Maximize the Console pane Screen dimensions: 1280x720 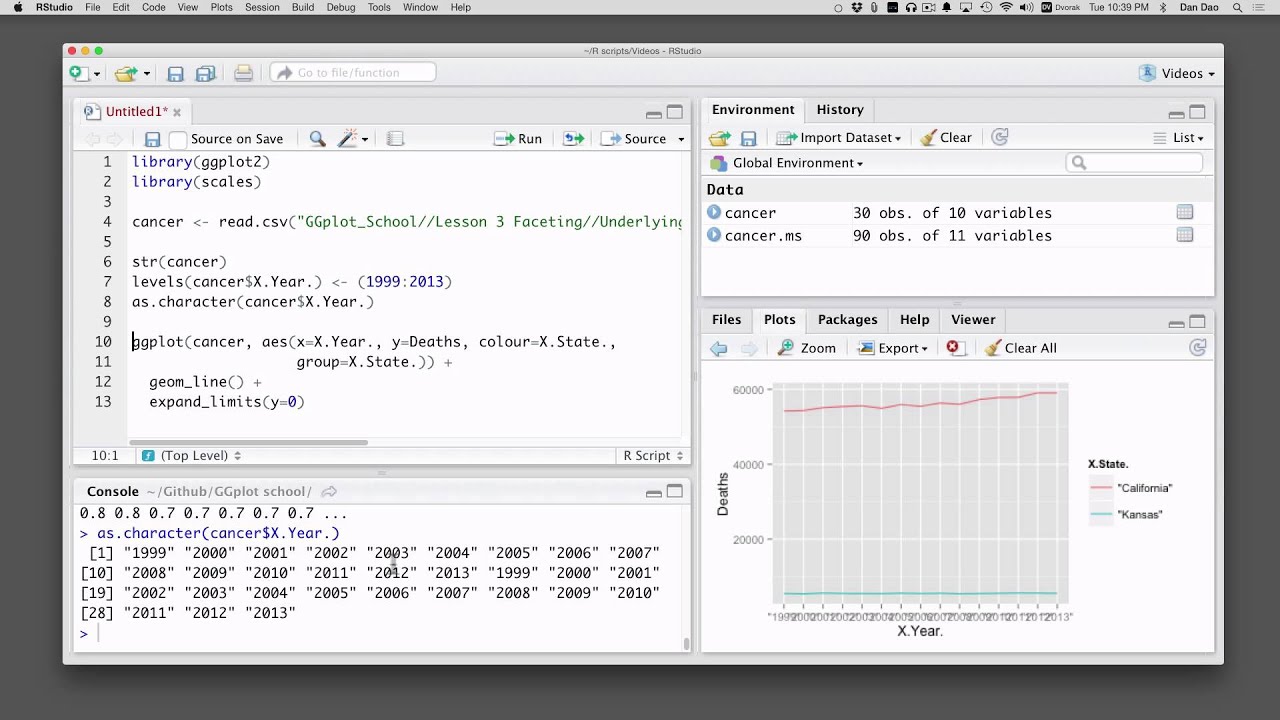tap(675, 491)
